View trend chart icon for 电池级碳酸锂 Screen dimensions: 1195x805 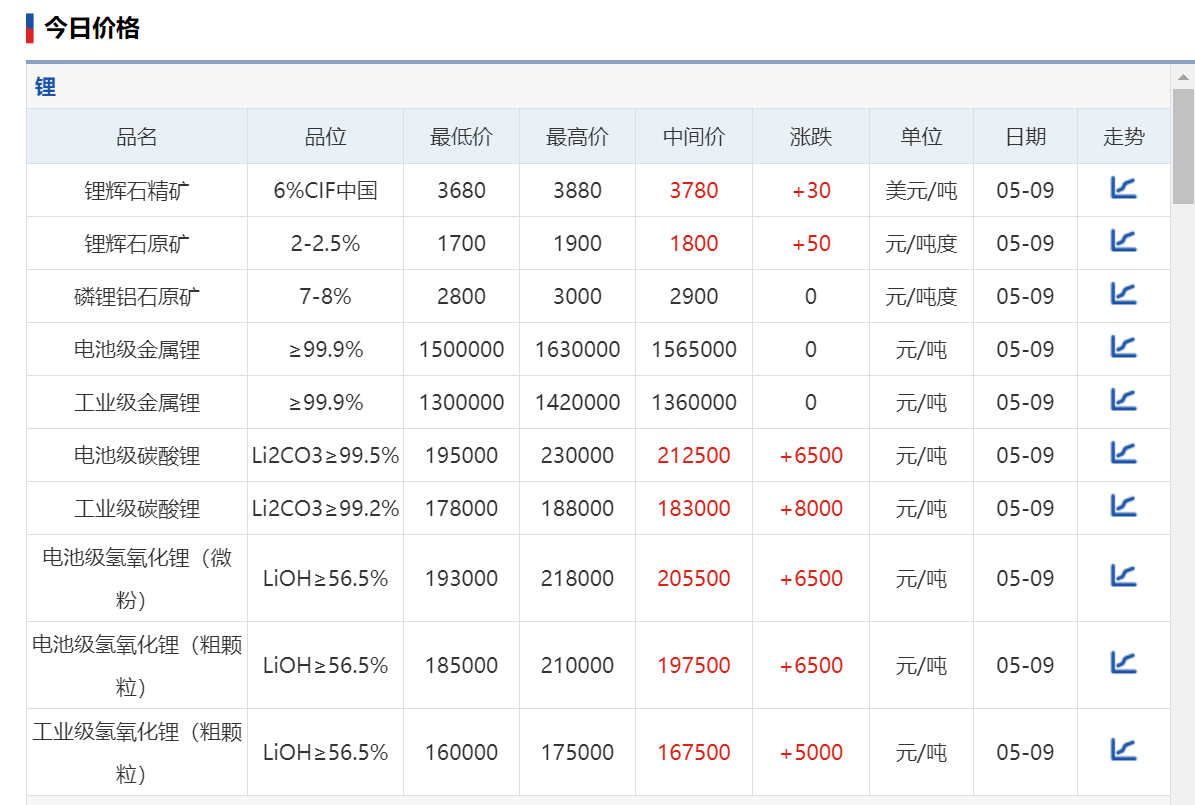coord(1123,453)
